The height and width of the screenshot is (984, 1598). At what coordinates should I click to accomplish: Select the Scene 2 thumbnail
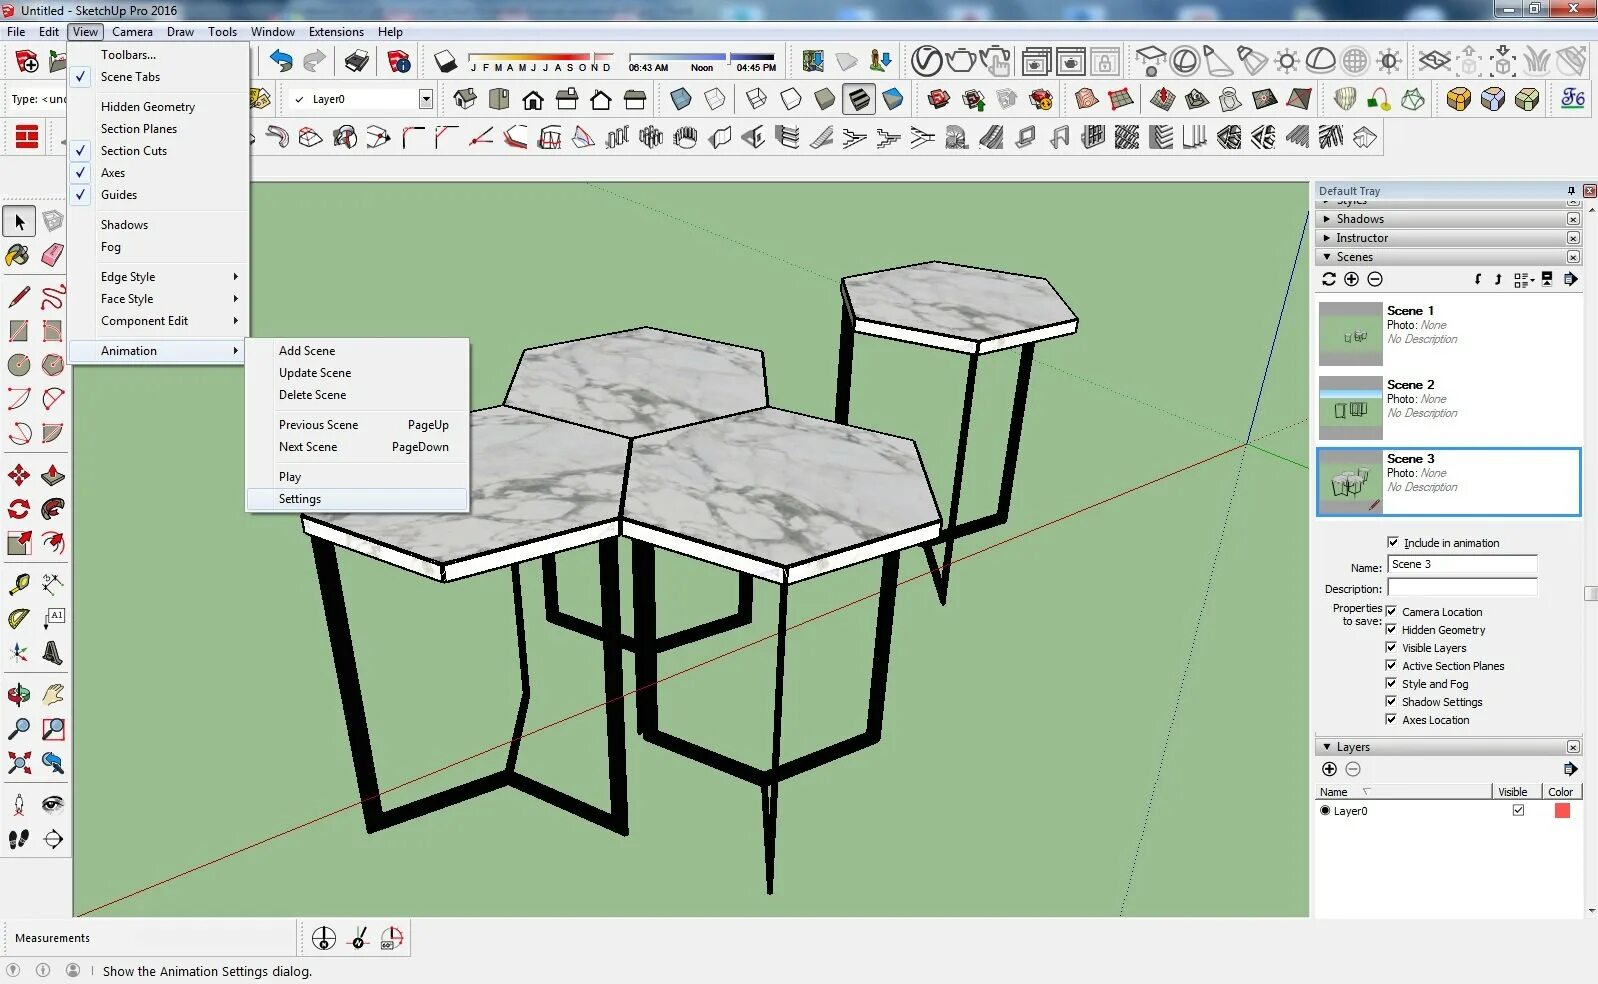tap(1350, 408)
